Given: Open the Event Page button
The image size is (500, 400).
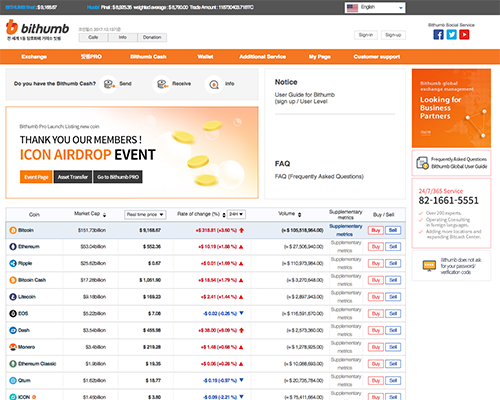Looking at the screenshot, I should tap(36, 177).
